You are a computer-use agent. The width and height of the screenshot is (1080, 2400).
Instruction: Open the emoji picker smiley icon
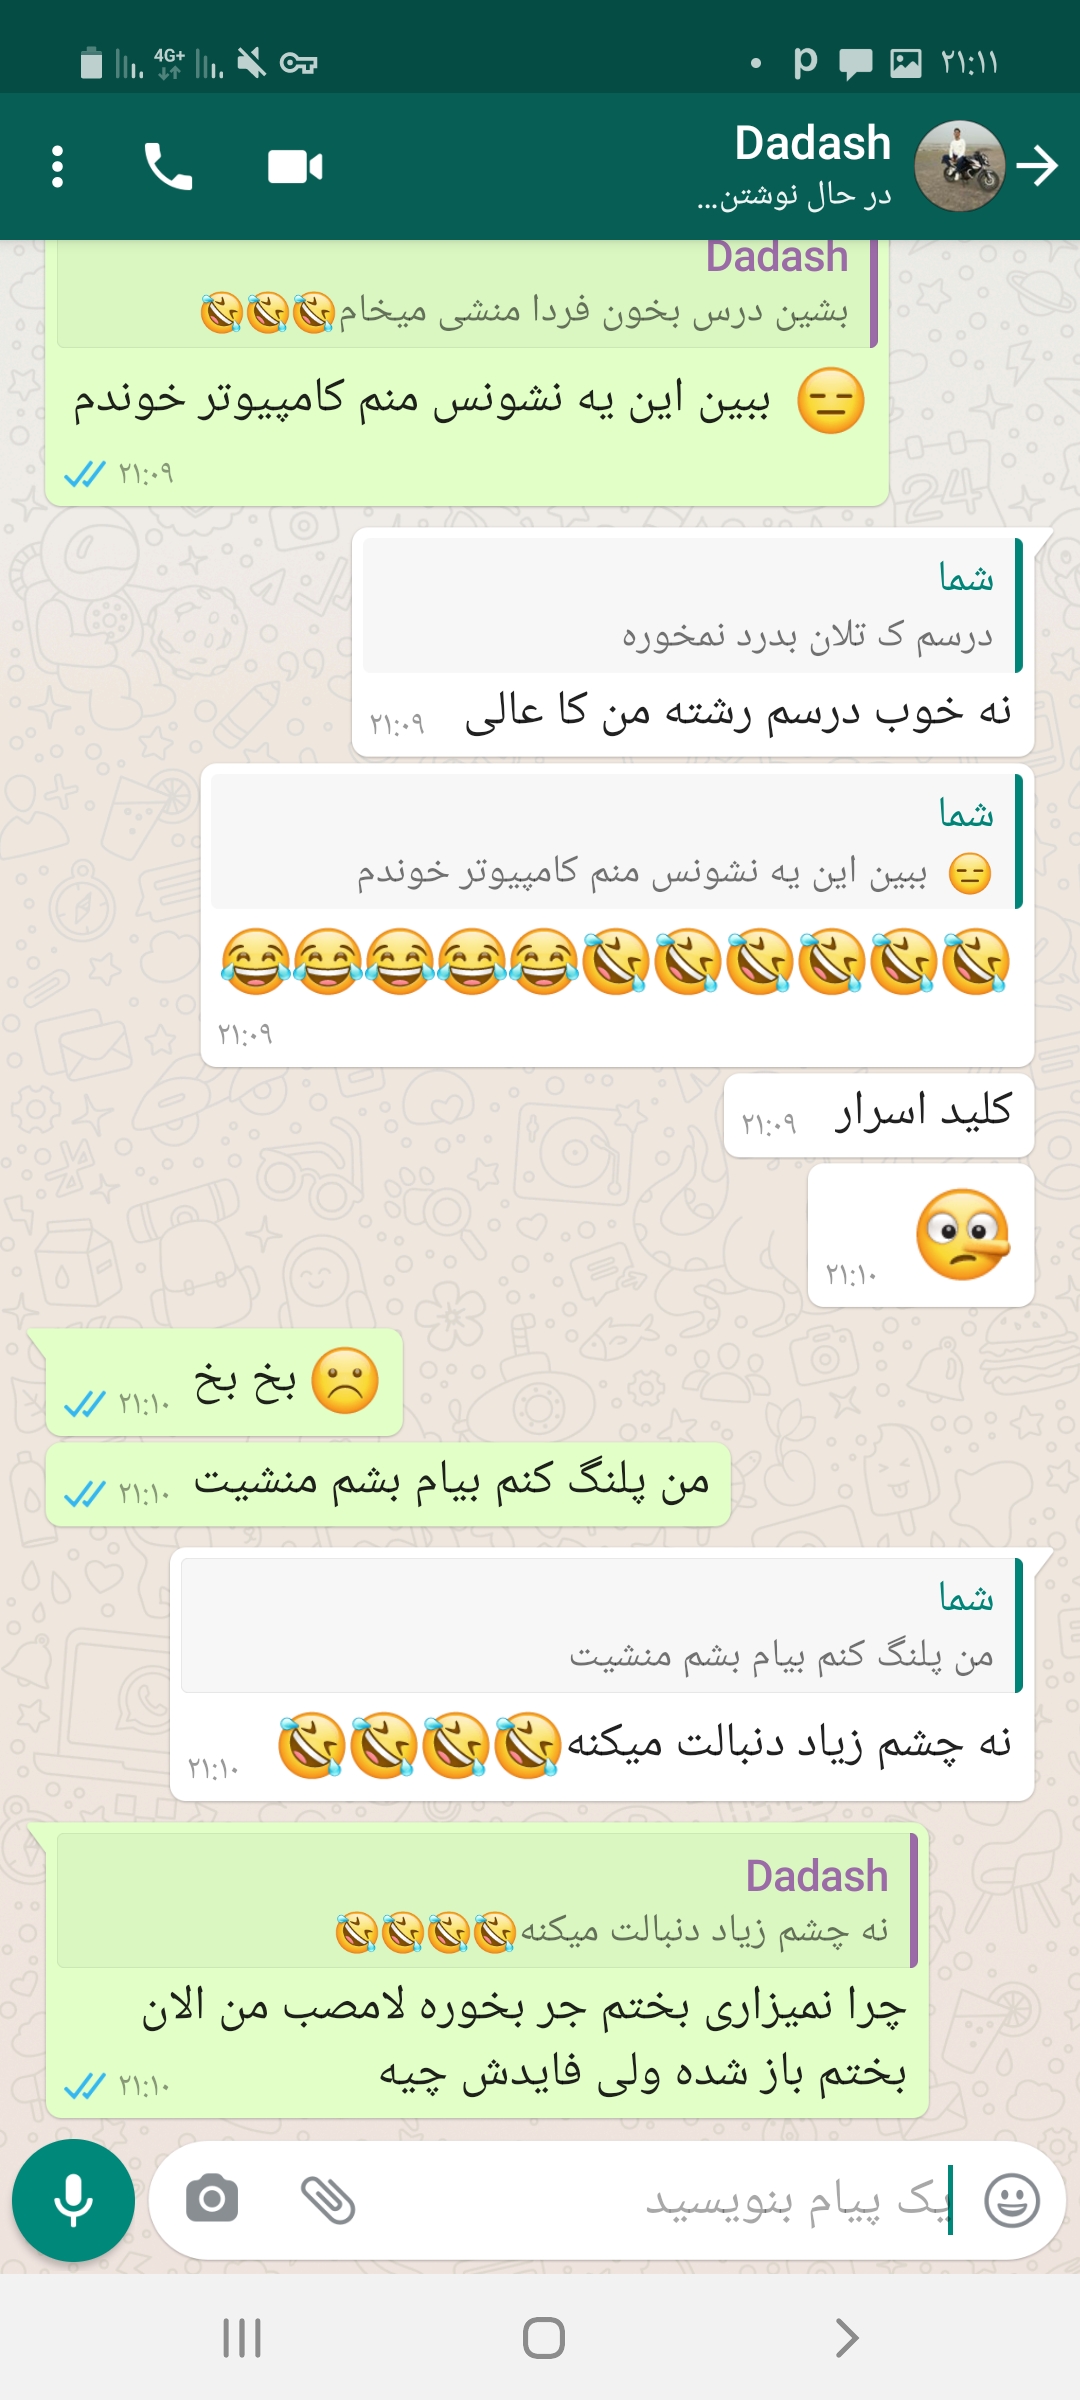click(1012, 2200)
